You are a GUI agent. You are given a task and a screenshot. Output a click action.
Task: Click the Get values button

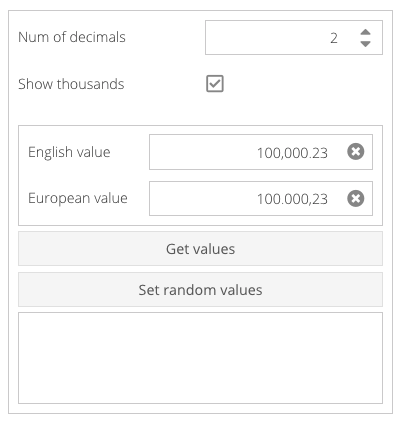[200, 249]
